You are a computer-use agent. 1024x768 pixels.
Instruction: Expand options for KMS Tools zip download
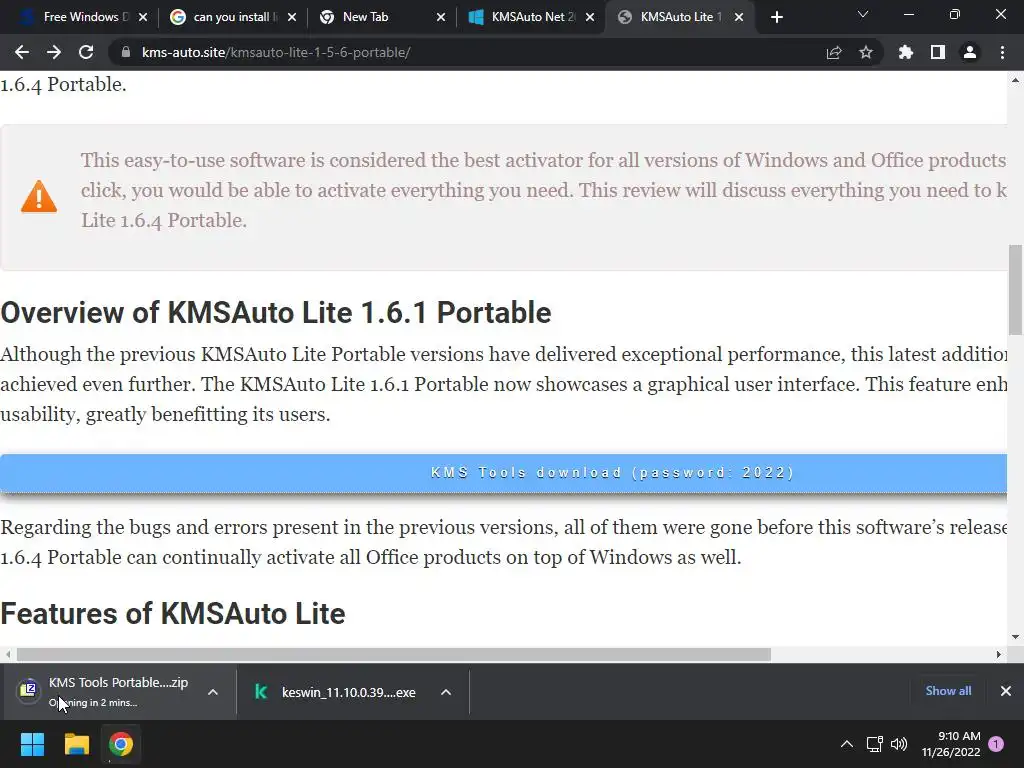point(213,692)
